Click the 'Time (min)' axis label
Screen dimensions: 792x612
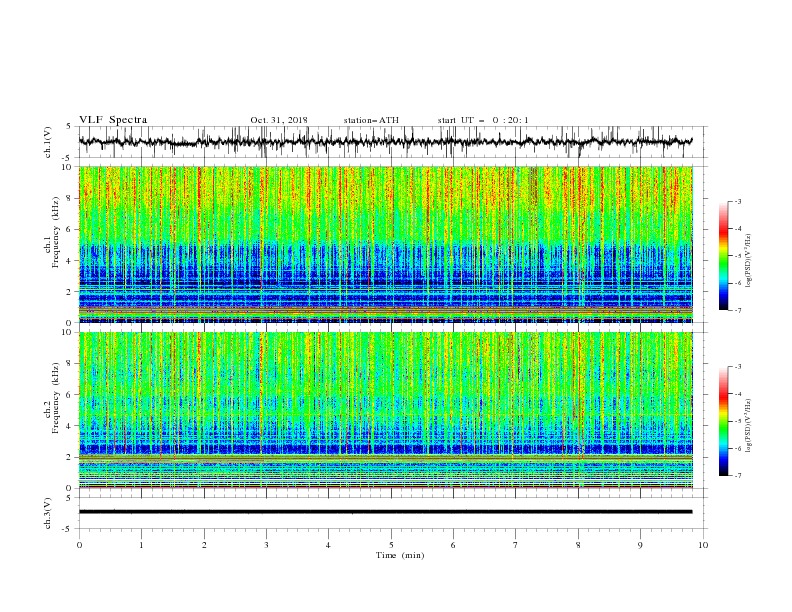[400, 555]
